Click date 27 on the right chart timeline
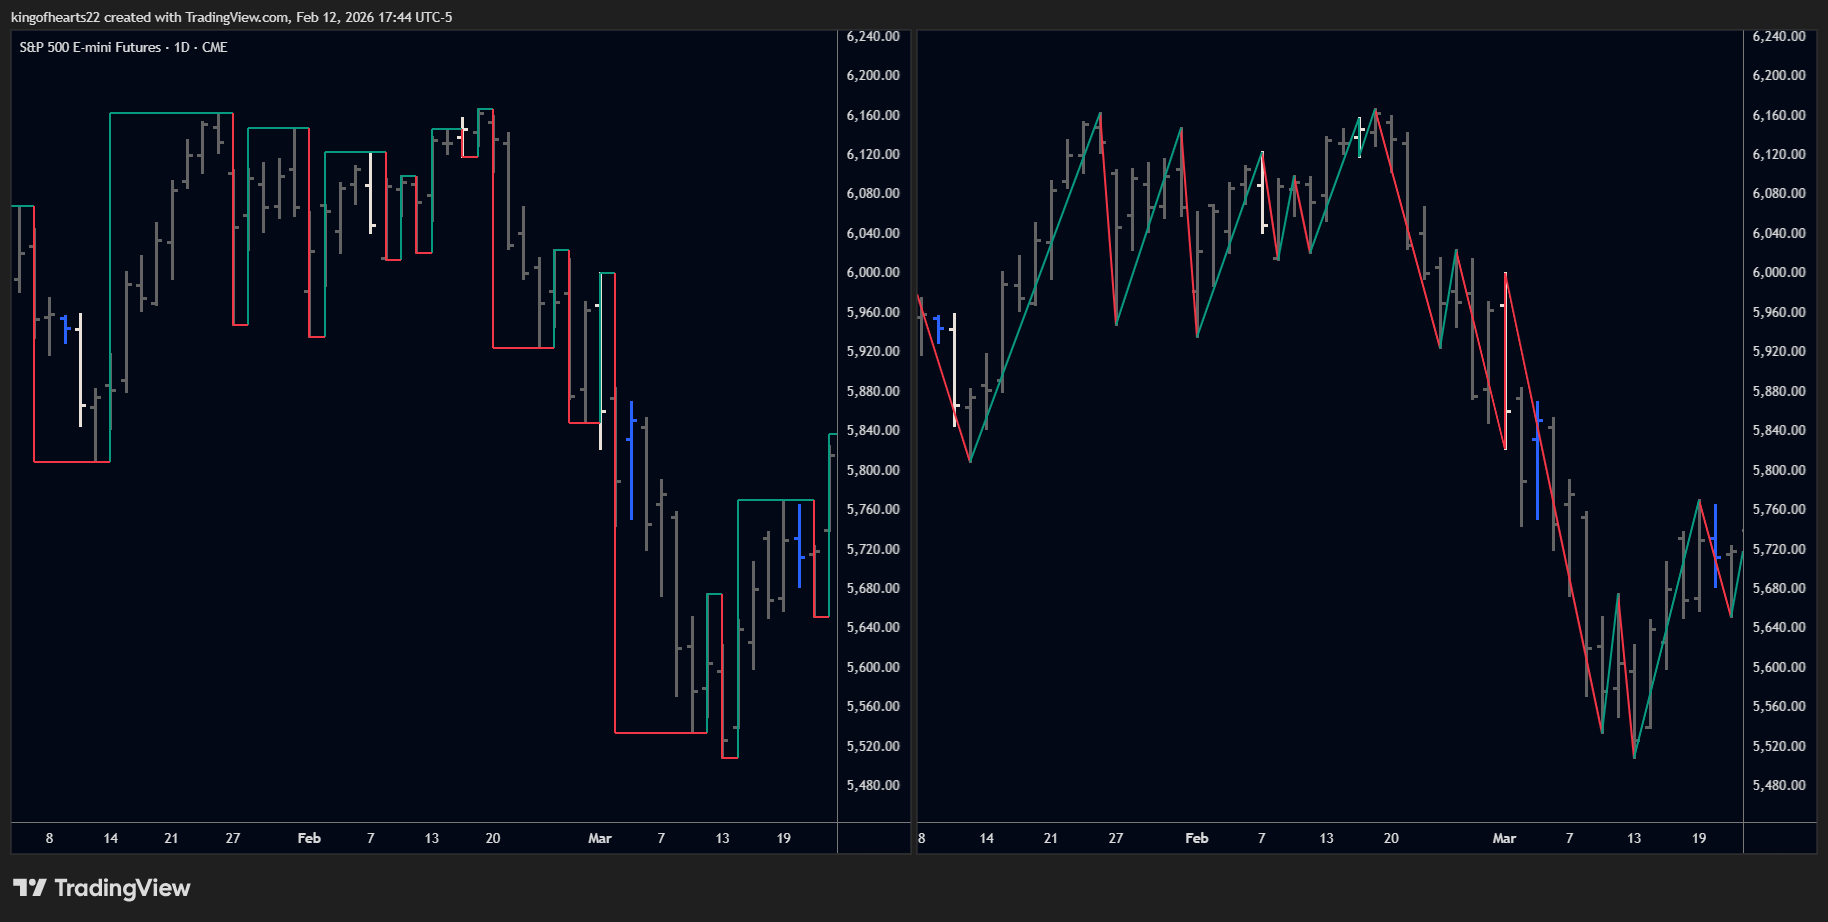The height and width of the screenshot is (922, 1828). (x=1116, y=838)
